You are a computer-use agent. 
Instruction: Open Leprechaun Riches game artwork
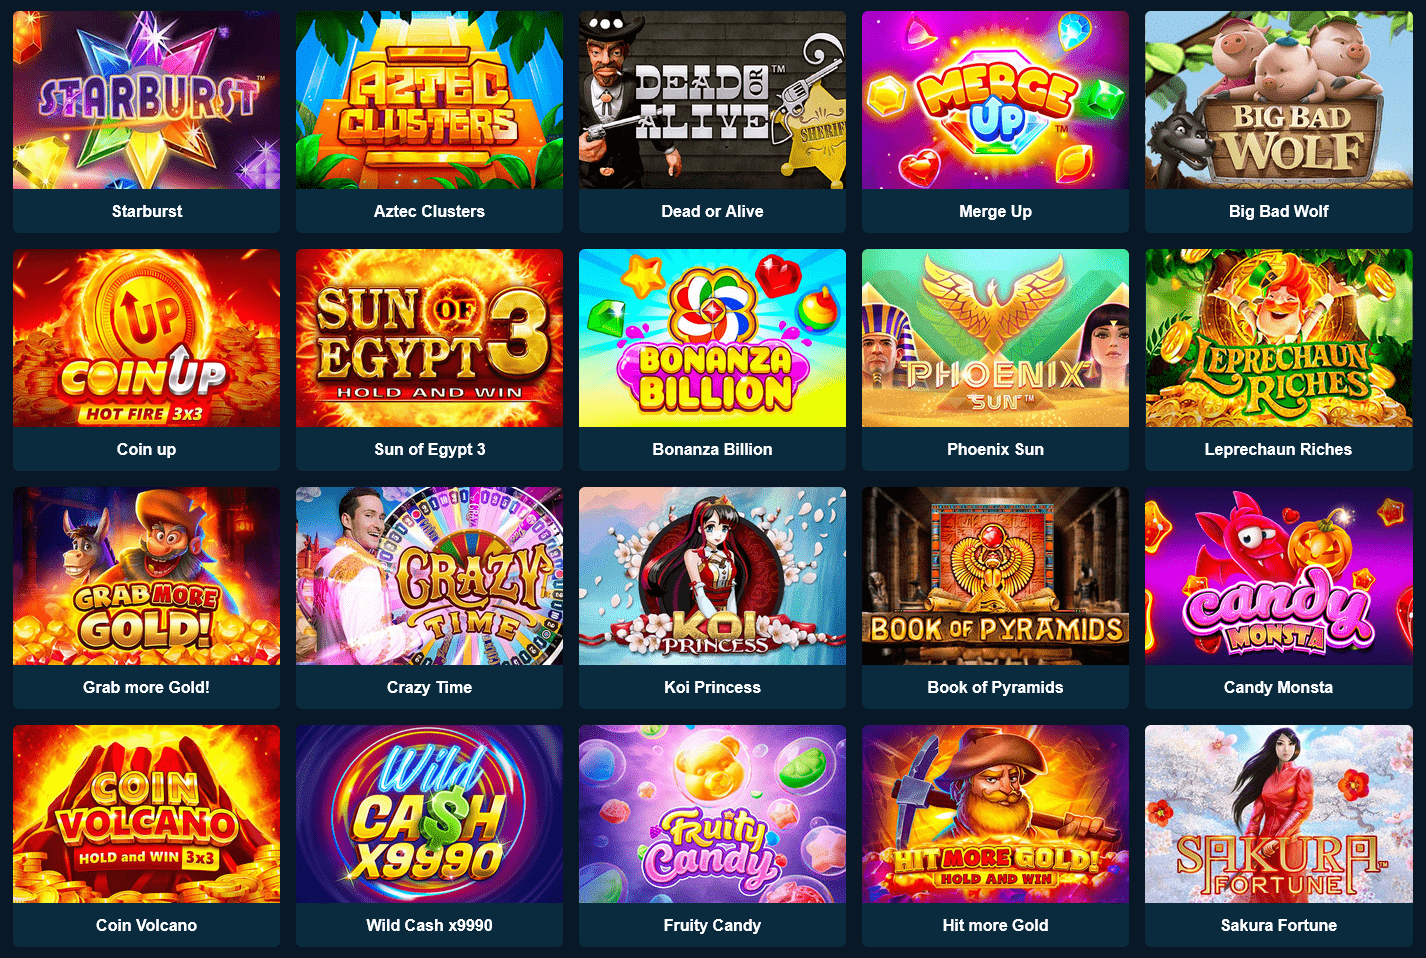1278,338
